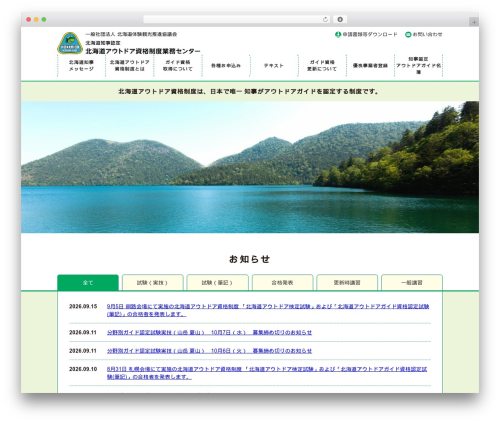
Task: Select the 試験（実技）news tab
Action: pos(153,283)
